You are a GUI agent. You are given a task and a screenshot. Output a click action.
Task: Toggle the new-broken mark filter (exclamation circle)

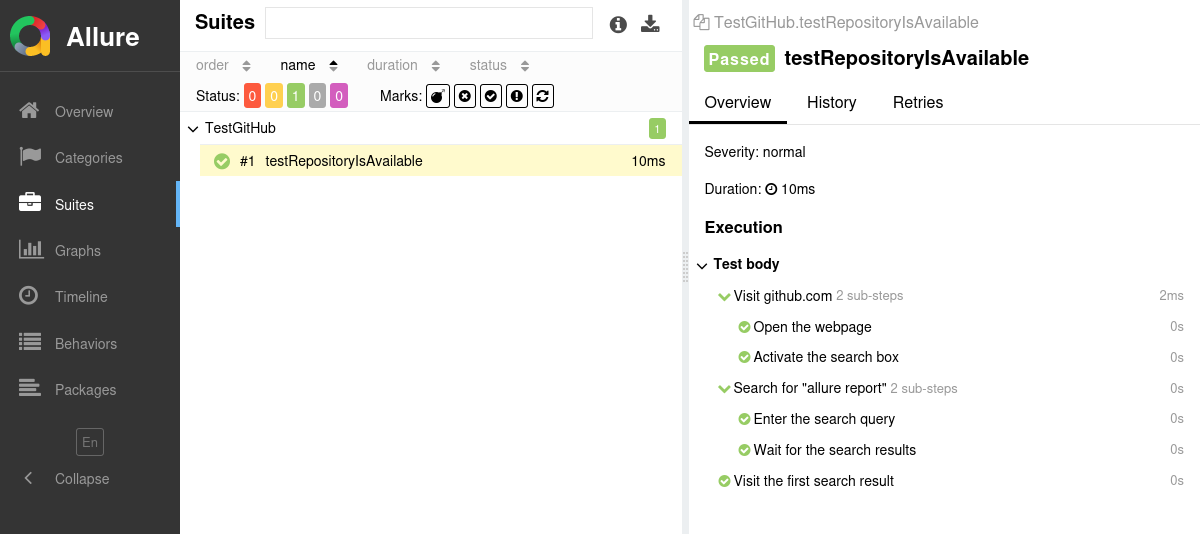[516, 96]
